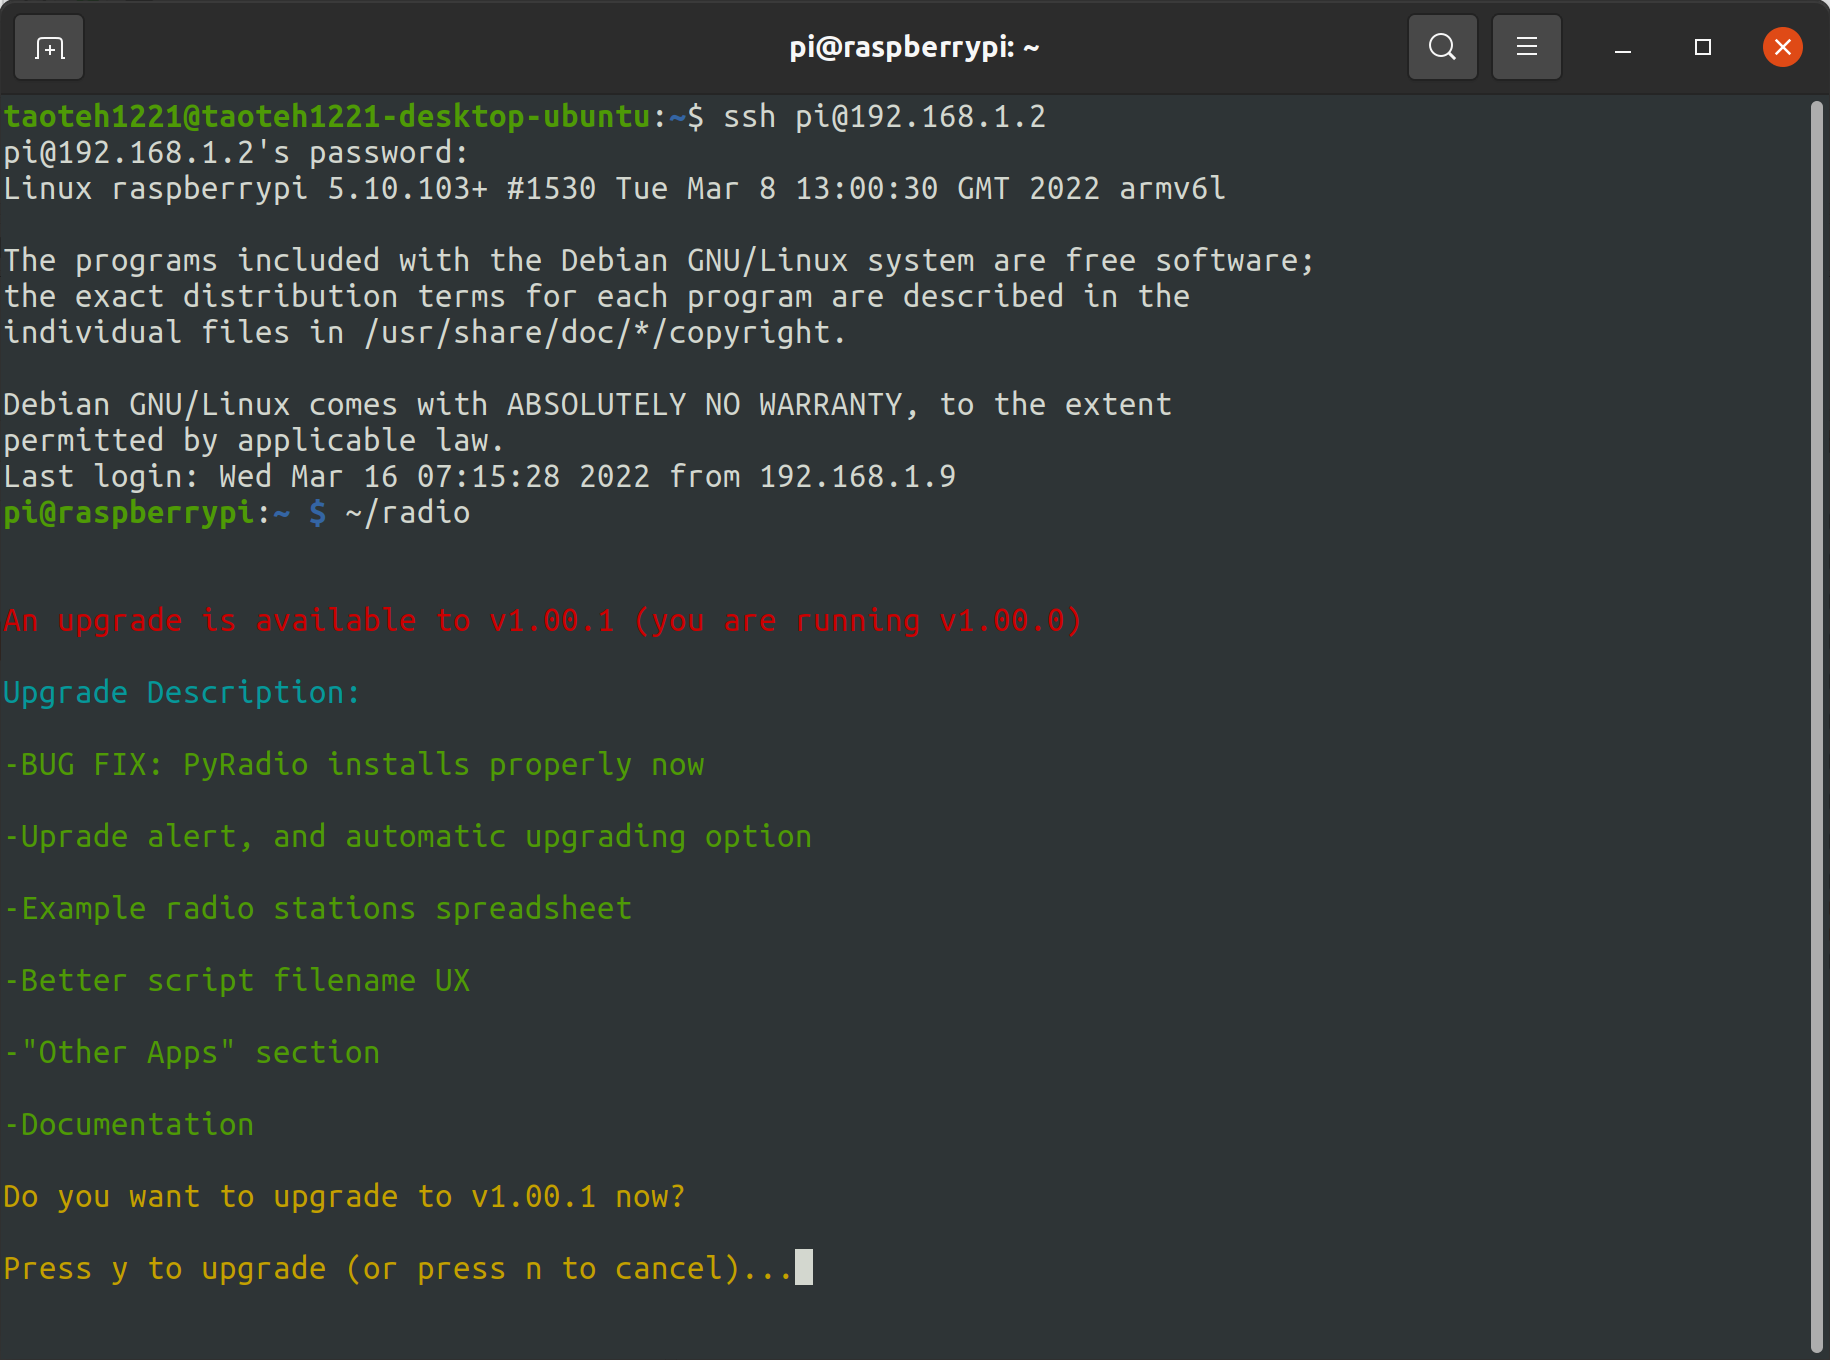This screenshot has width=1830, height=1360.
Task: Click the permitted by applicable law line
Action: click(254, 441)
